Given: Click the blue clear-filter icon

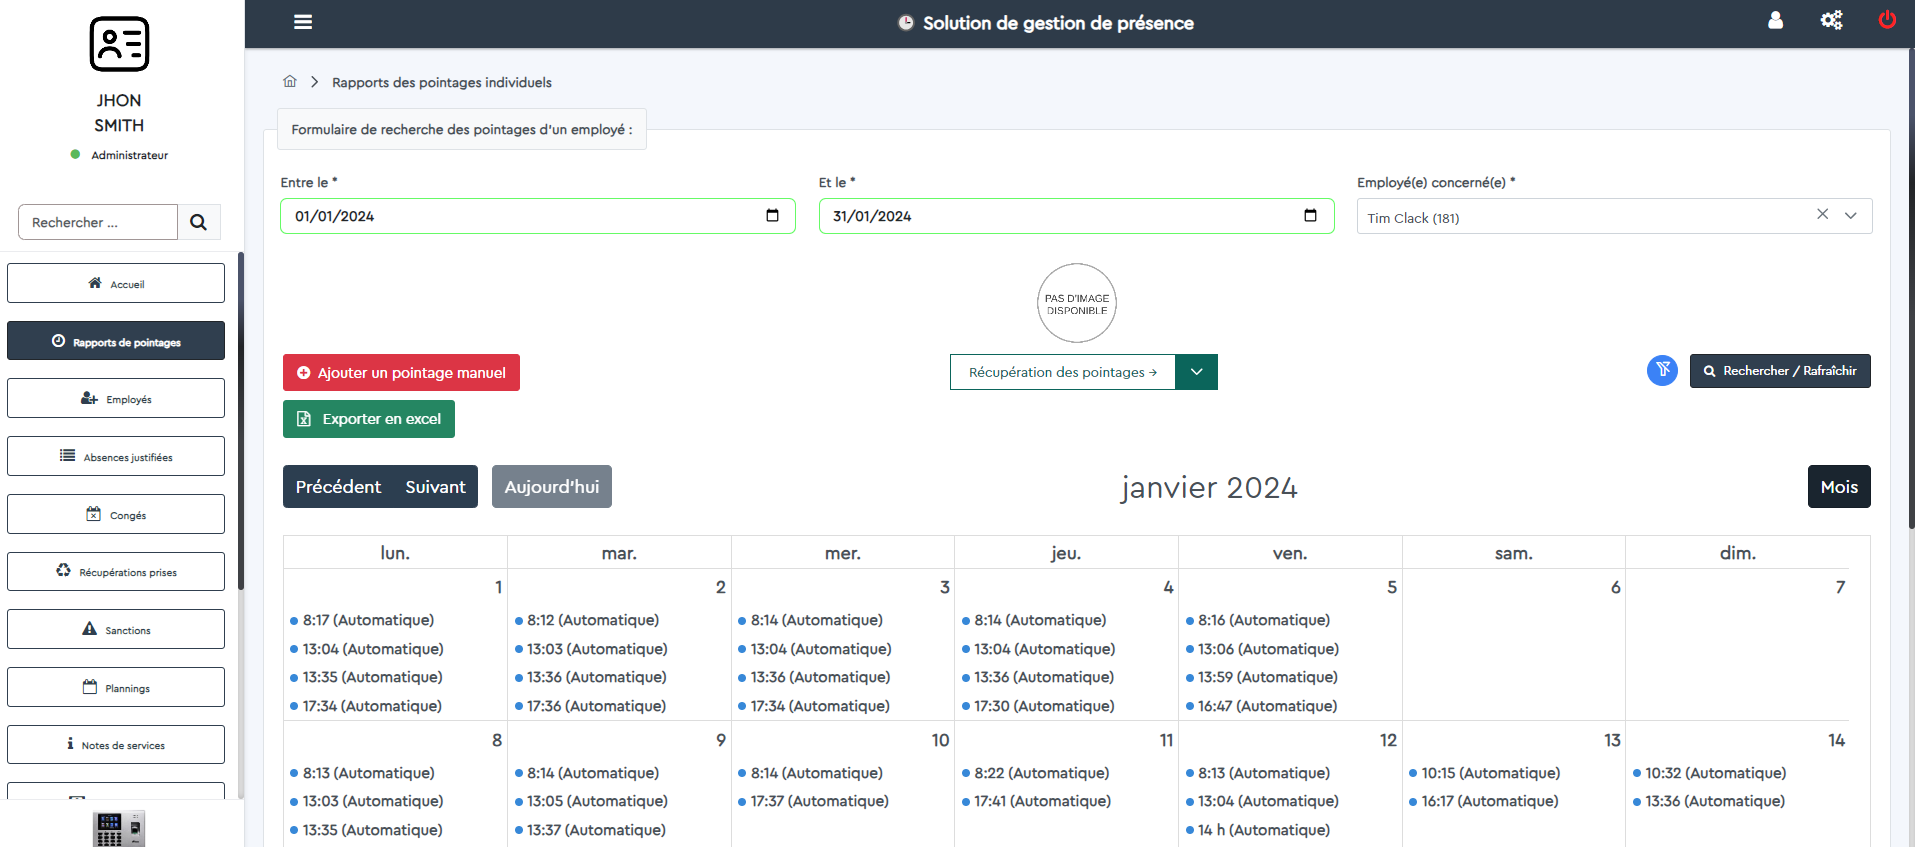Looking at the screenshot, I should (x=1662, y=371).
